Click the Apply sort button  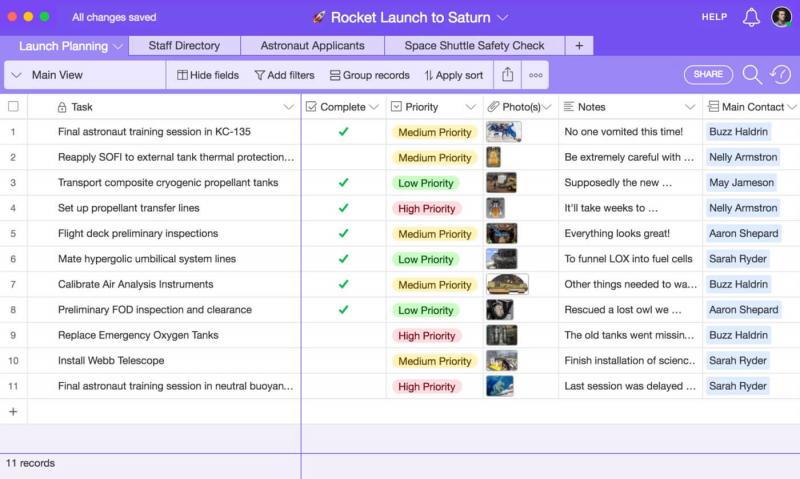click(x=453, y=75)
